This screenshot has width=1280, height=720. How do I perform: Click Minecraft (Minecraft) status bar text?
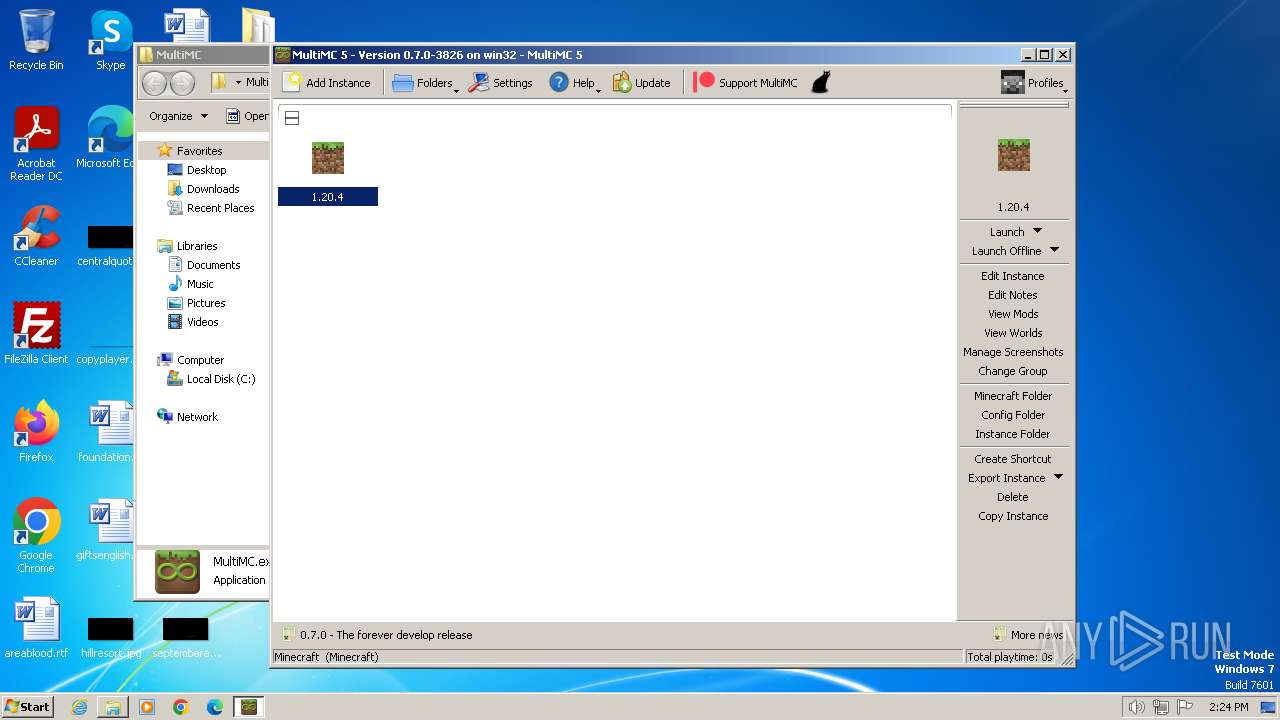tap(326, 657)
